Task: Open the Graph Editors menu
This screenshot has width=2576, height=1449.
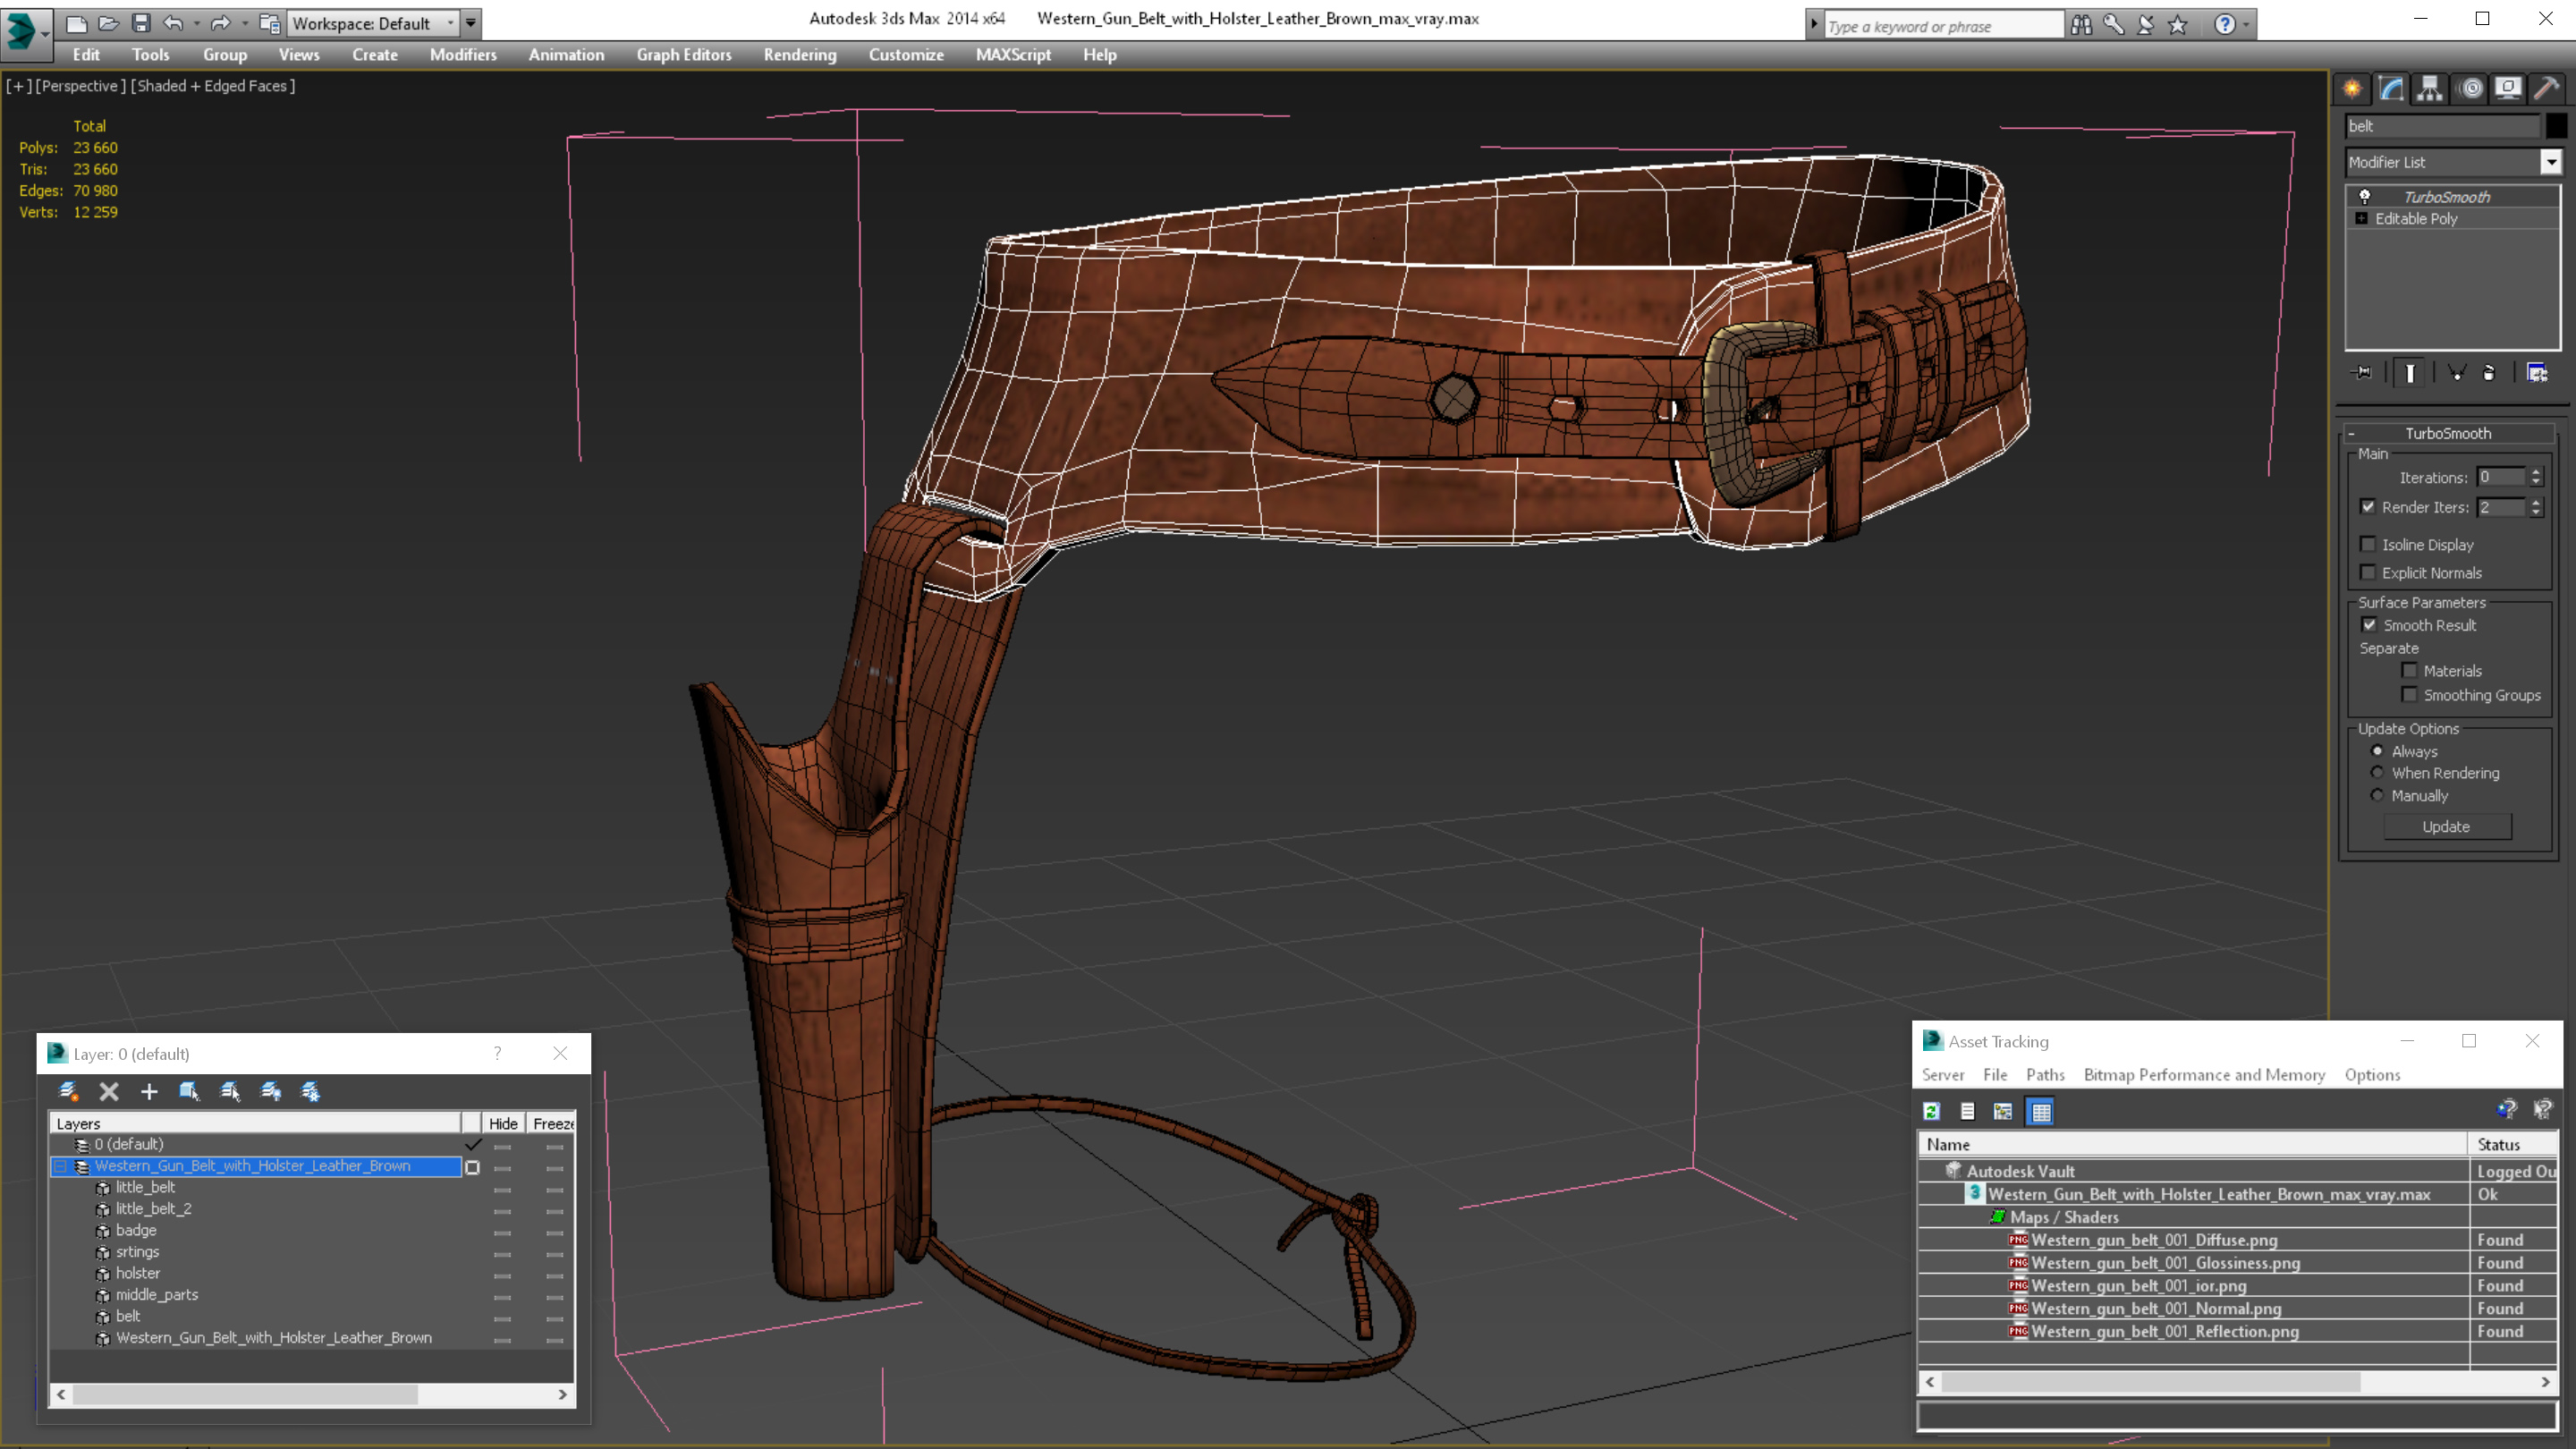Action: (x=683, y=55)
